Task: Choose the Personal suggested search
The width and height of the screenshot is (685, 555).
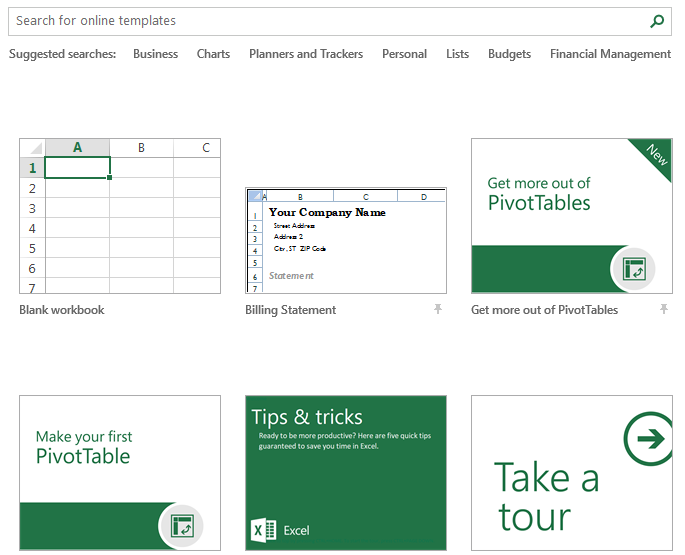Action: point(404,54)
